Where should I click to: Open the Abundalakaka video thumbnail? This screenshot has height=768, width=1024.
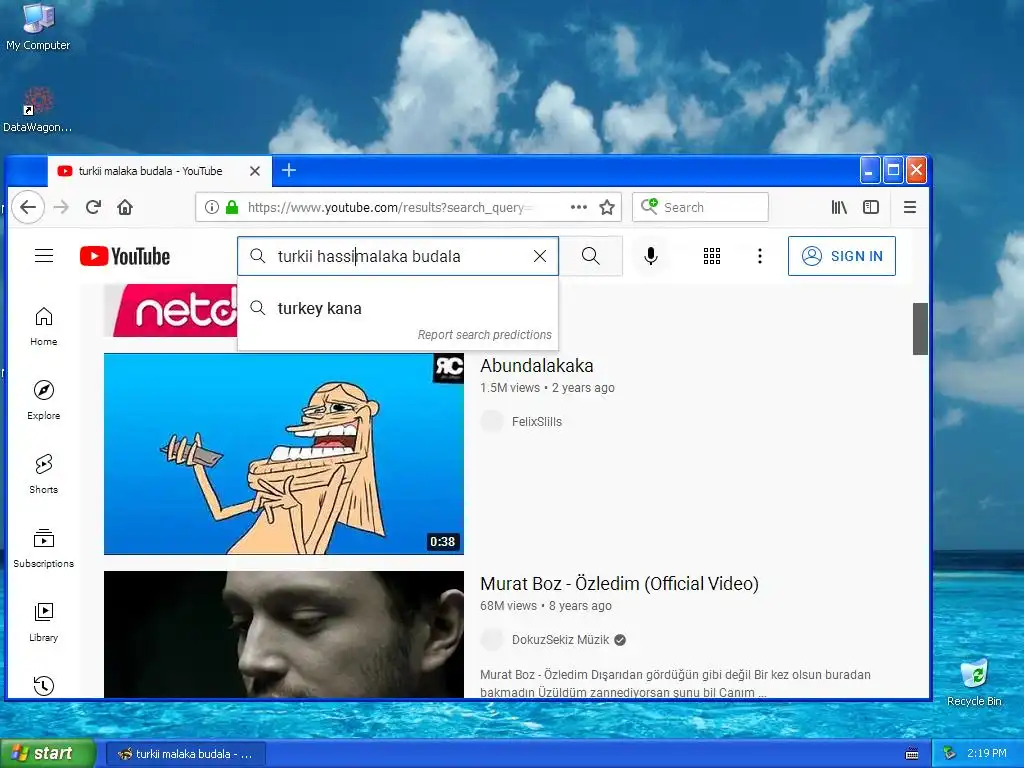pyautogui.click(x=284, y=454)
